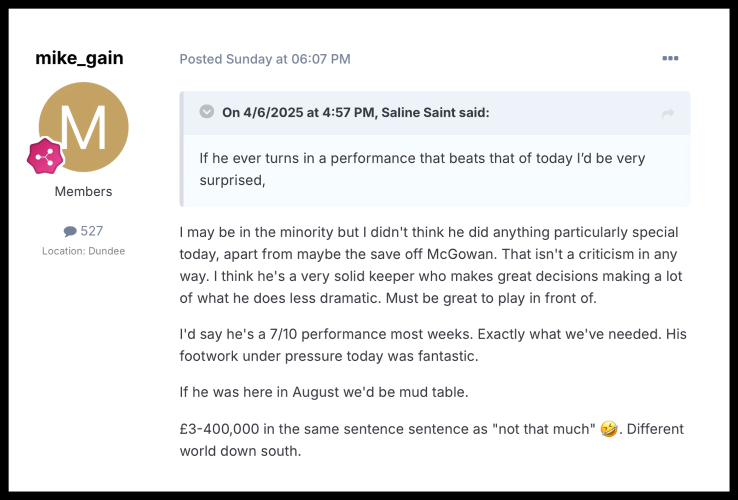Screen dimensions: 738x500
Task: Click the "Members" group label
Action: pyautogui.click(x=83, y=191)
